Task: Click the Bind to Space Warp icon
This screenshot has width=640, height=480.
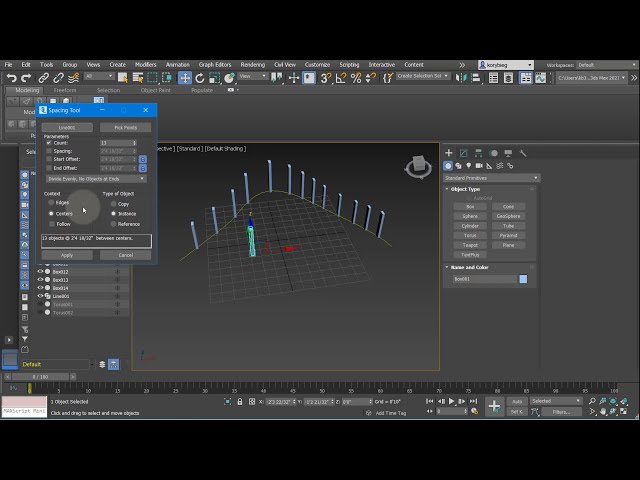Action: pos(73,78)
